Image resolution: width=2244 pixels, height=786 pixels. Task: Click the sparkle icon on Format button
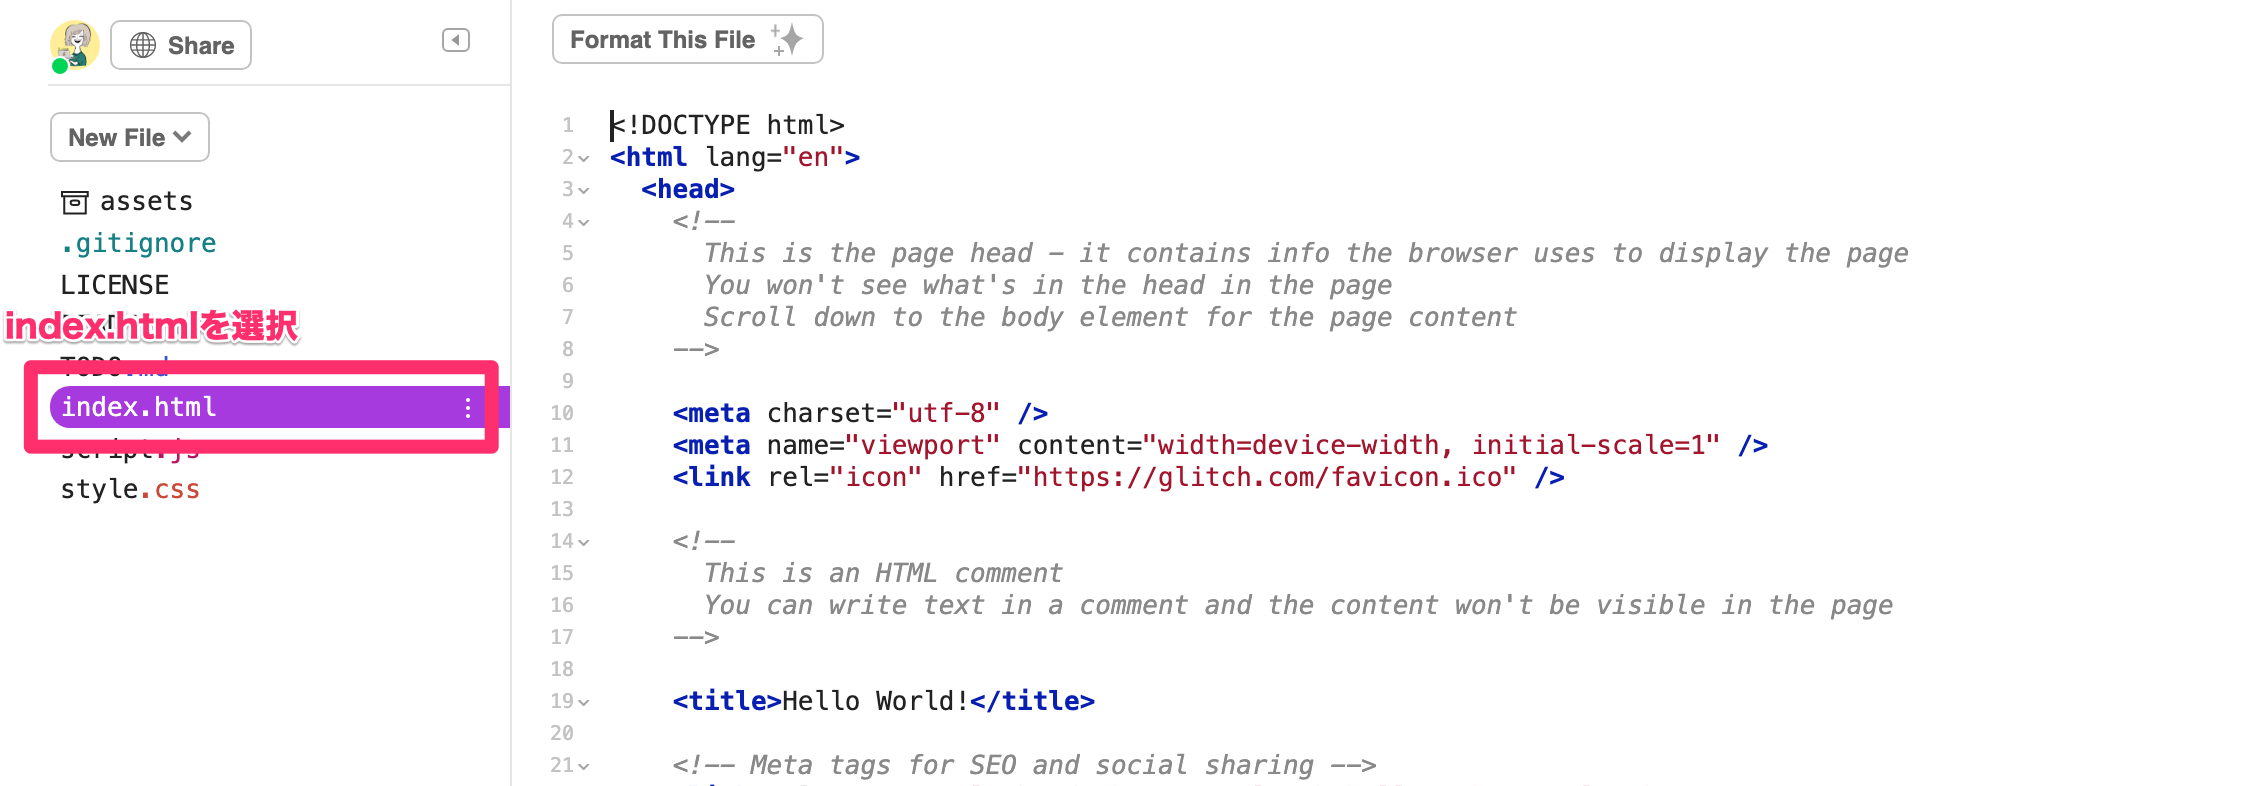[x=788, y=40]
